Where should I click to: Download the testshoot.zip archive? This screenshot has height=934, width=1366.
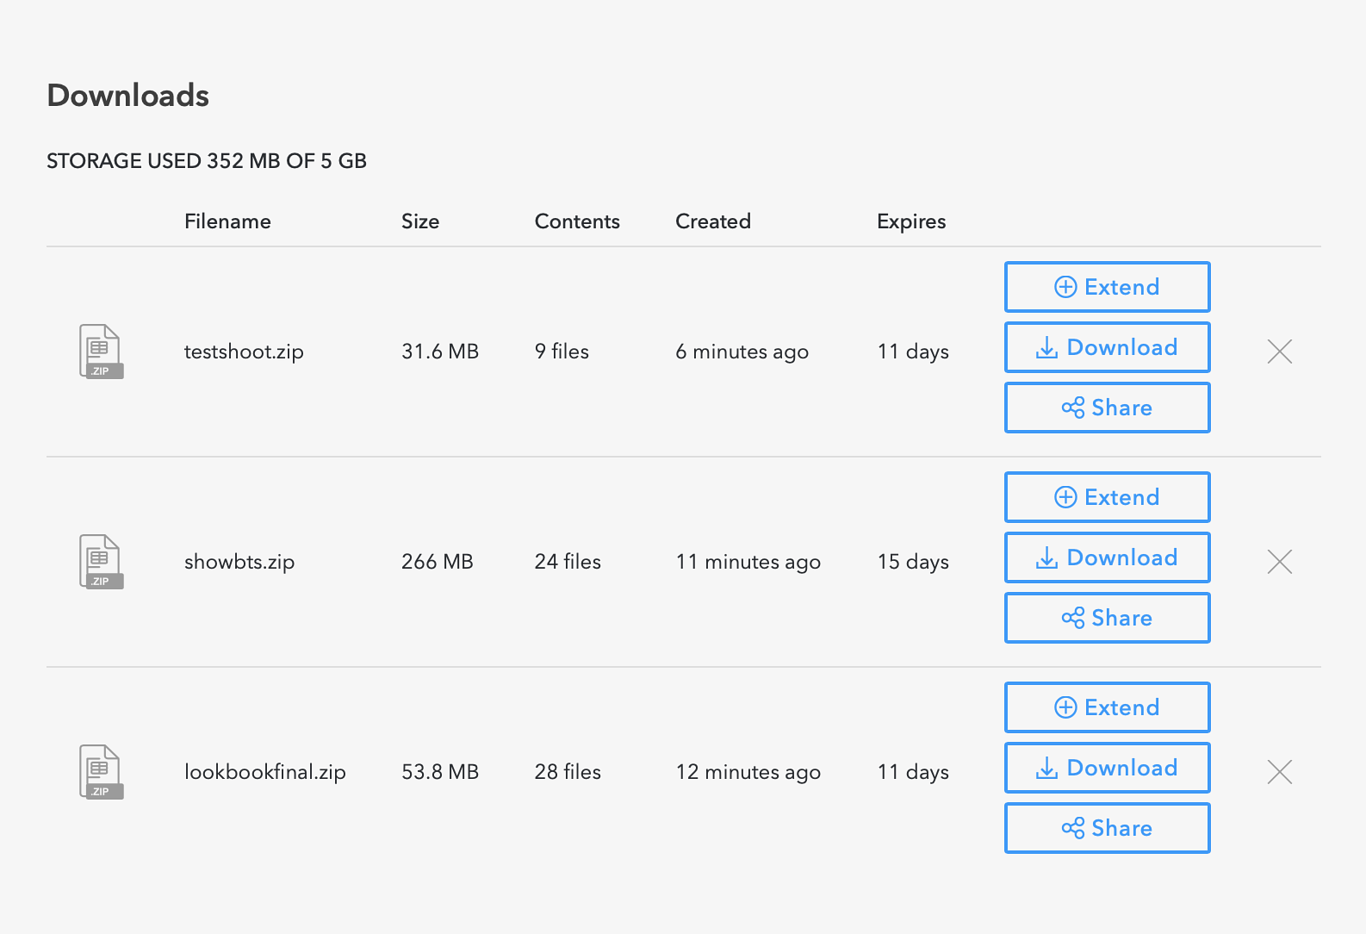(x=1107, y=347)
